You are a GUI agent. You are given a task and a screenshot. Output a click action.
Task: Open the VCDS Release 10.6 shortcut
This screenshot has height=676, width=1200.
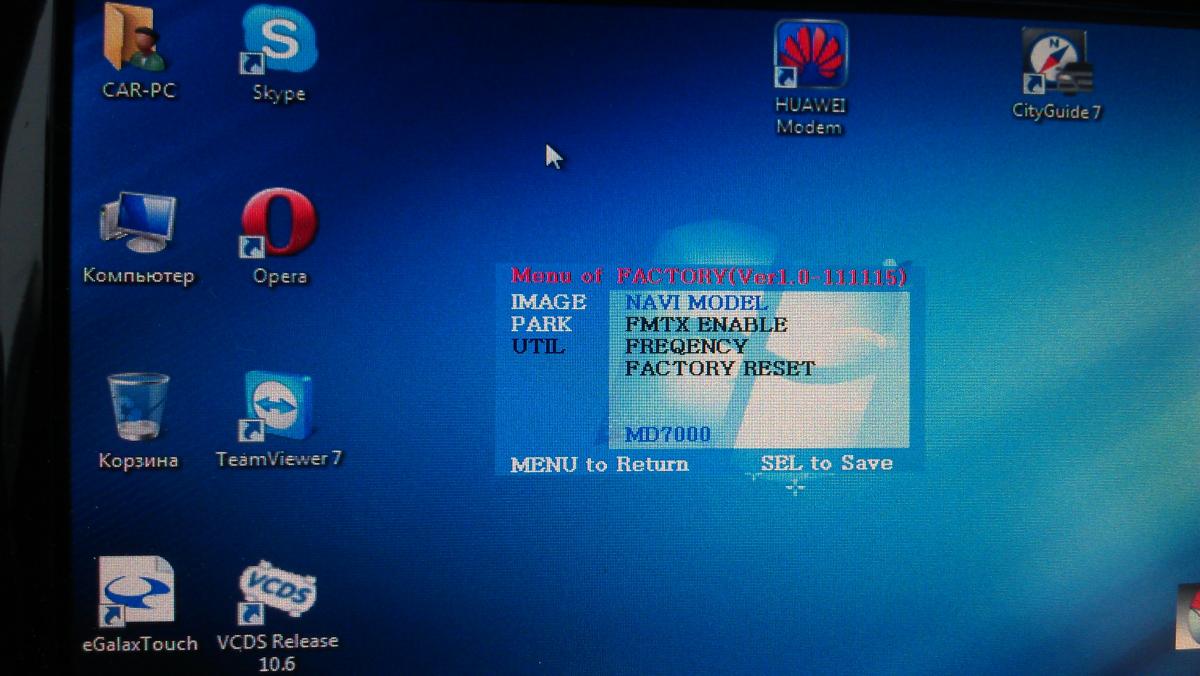(279, 592)
